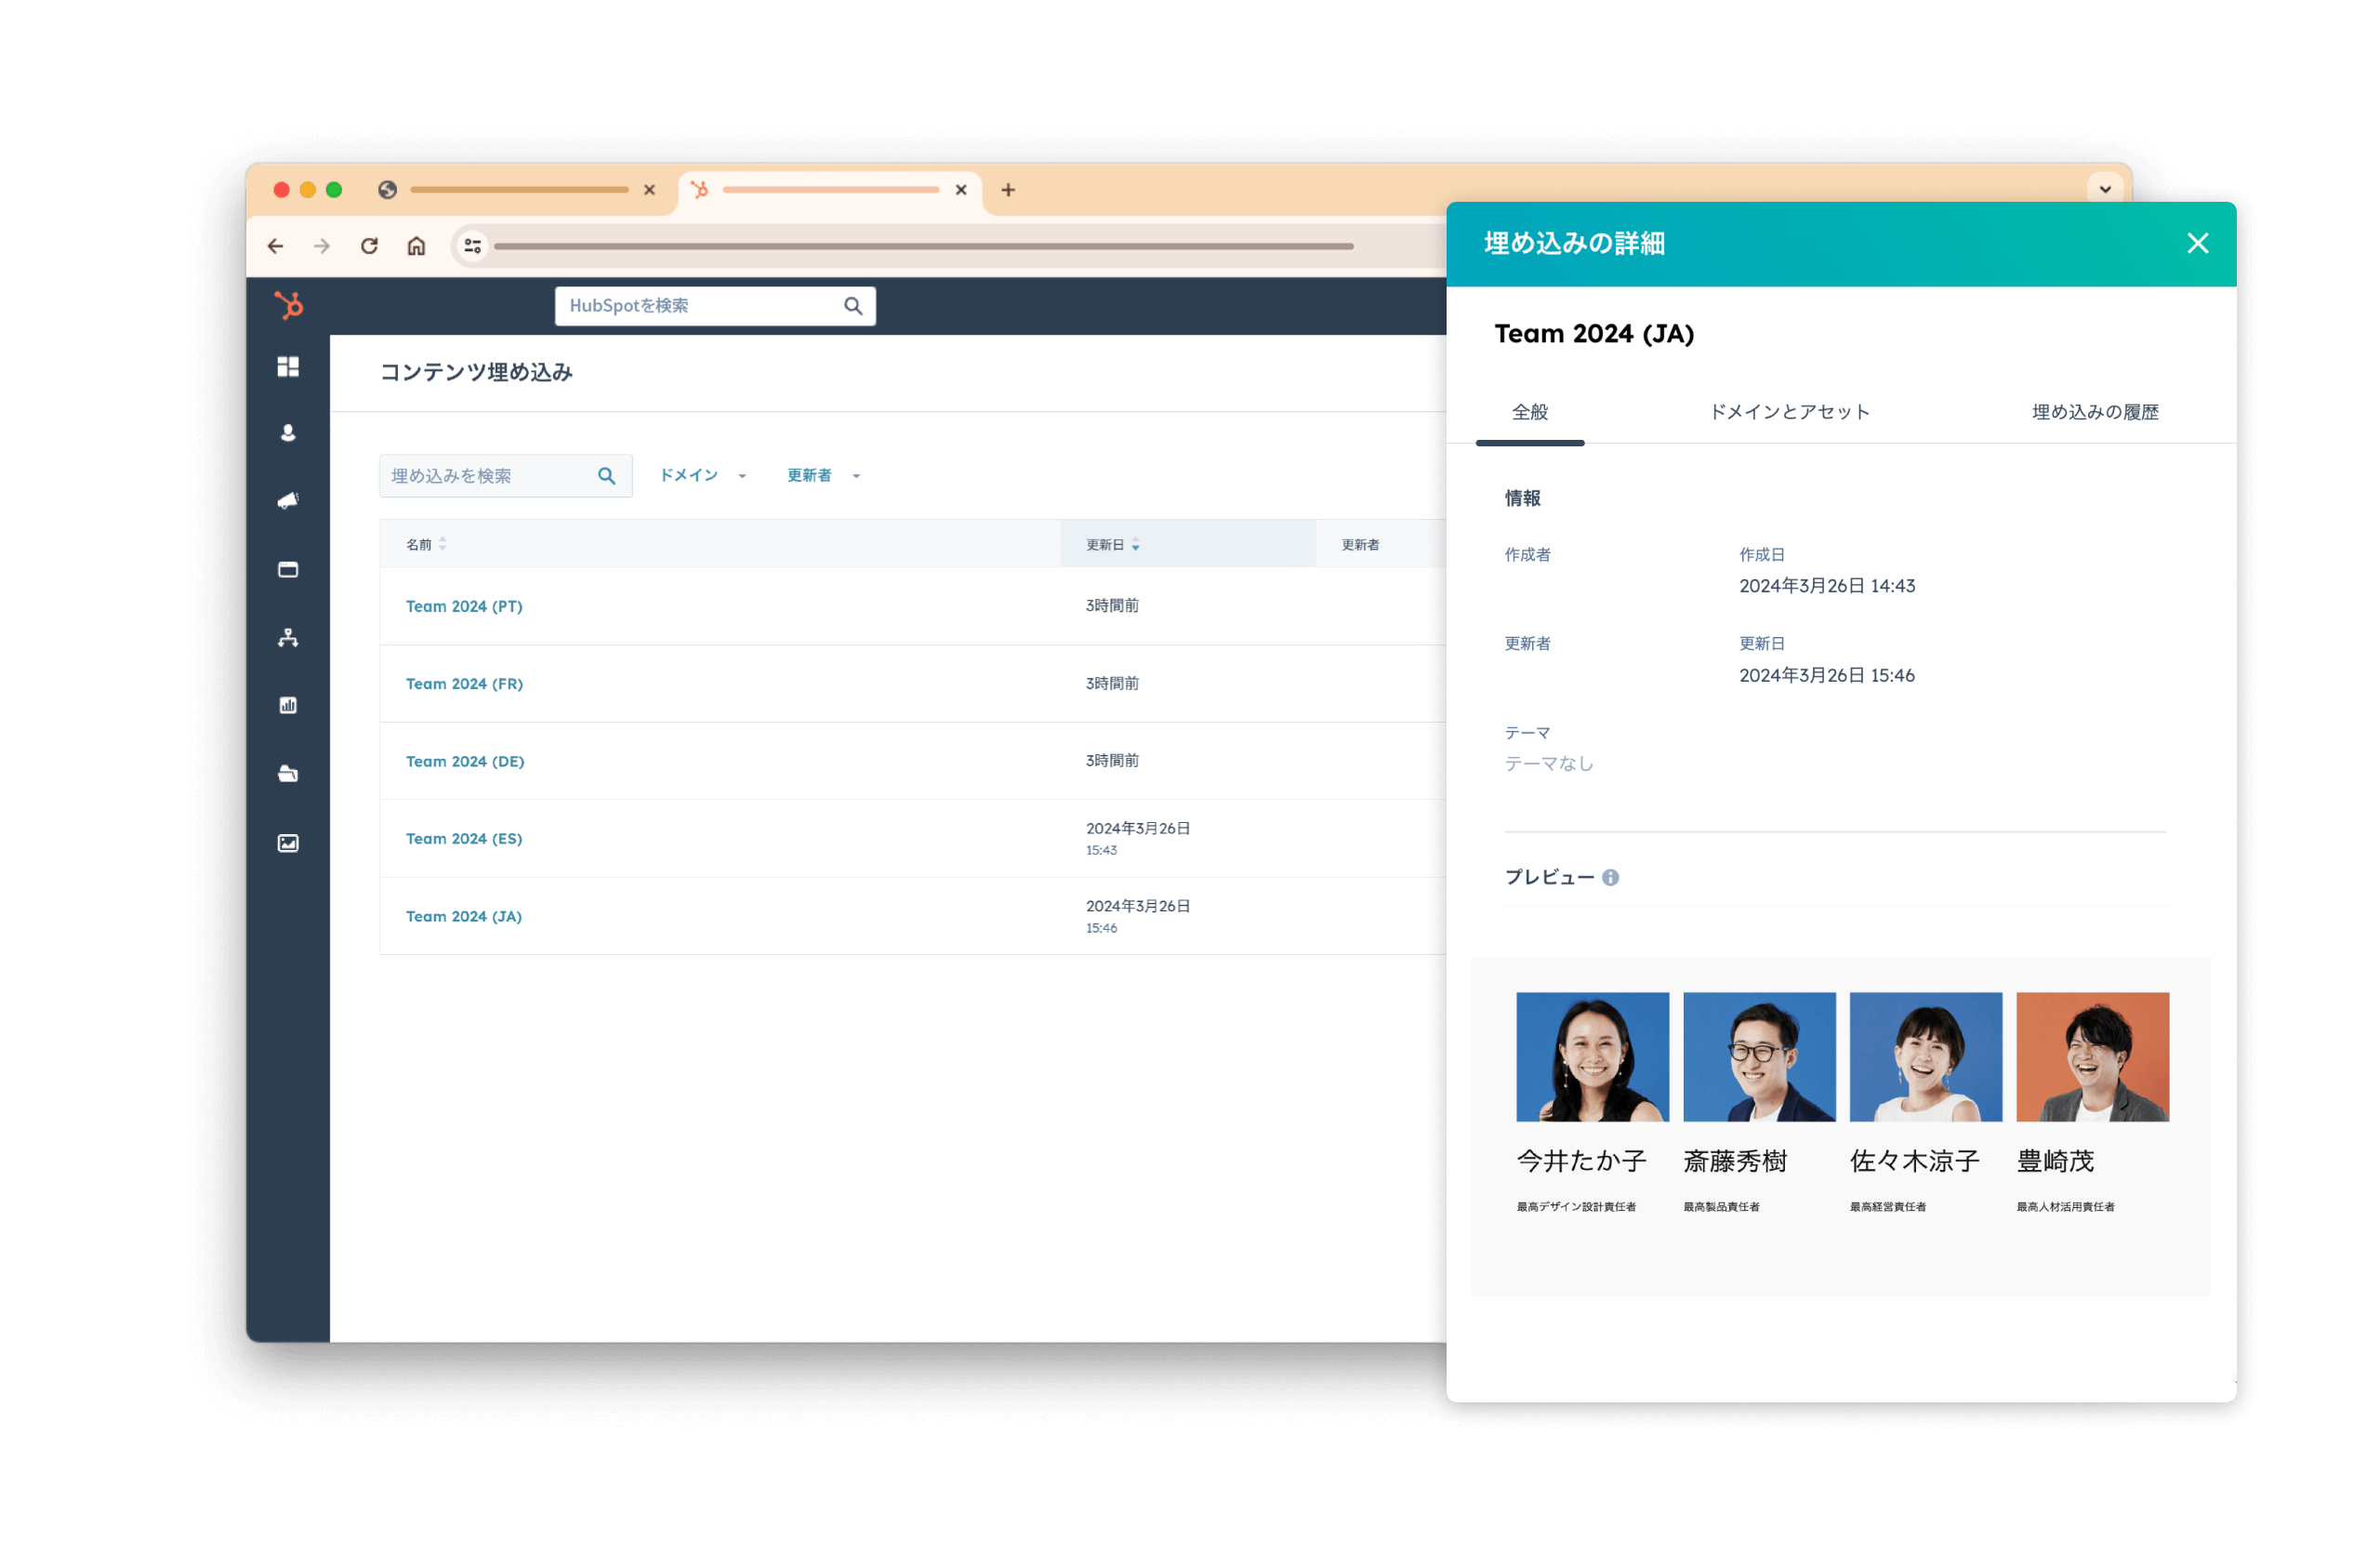This screenshot has width=2380, height=1553.
Task: Select the 全般 tab
Action: pos(1531,413)
